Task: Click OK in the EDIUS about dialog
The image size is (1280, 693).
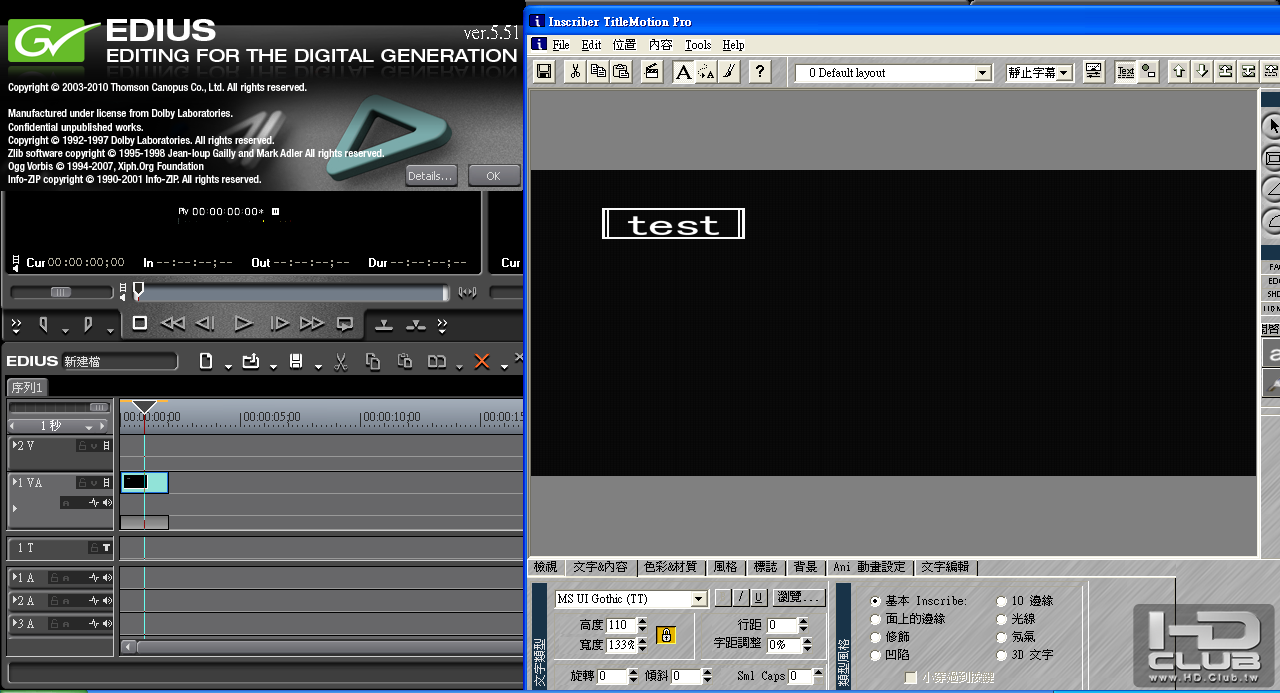Action: (x=494, y=176)
